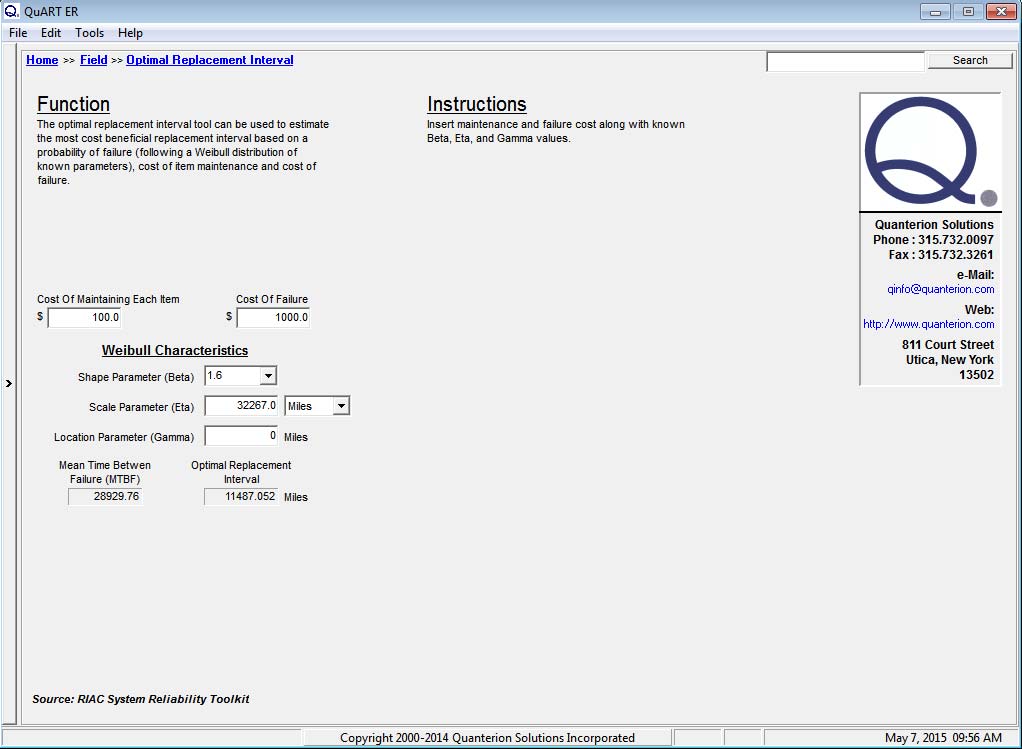Click the Weibull Characteristics heading
The width and height of the screenshot is (1022, 749).
point(175,350)
